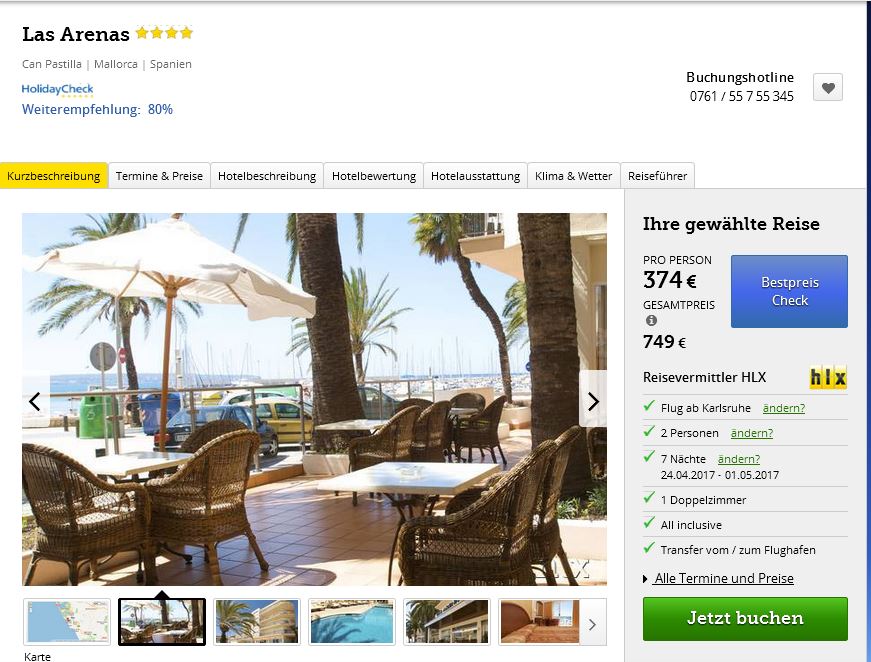Add hotel to favorites with heart icon
Image resolution: width=871 pixels, height=662 pixels.
pos(828,87)
